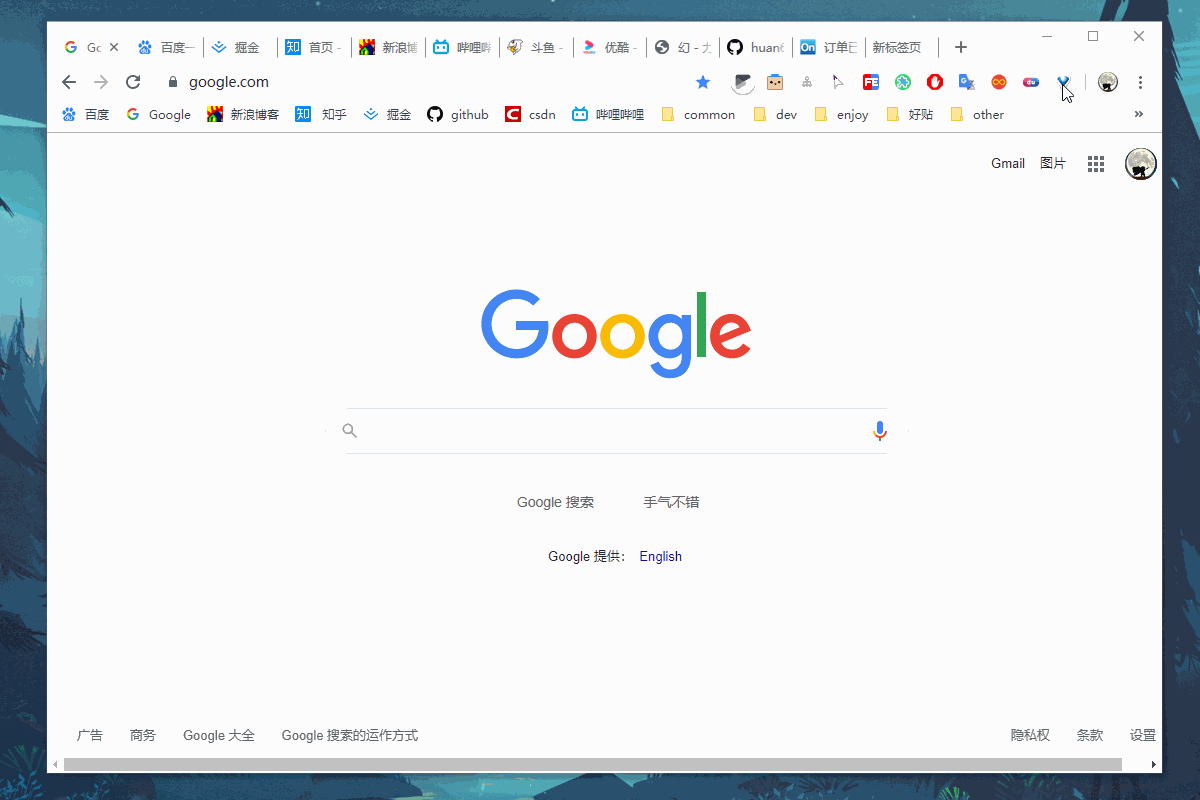Open the github bookmark
The height and width of the screenshot is (800, 1200).
click(458, 115)
